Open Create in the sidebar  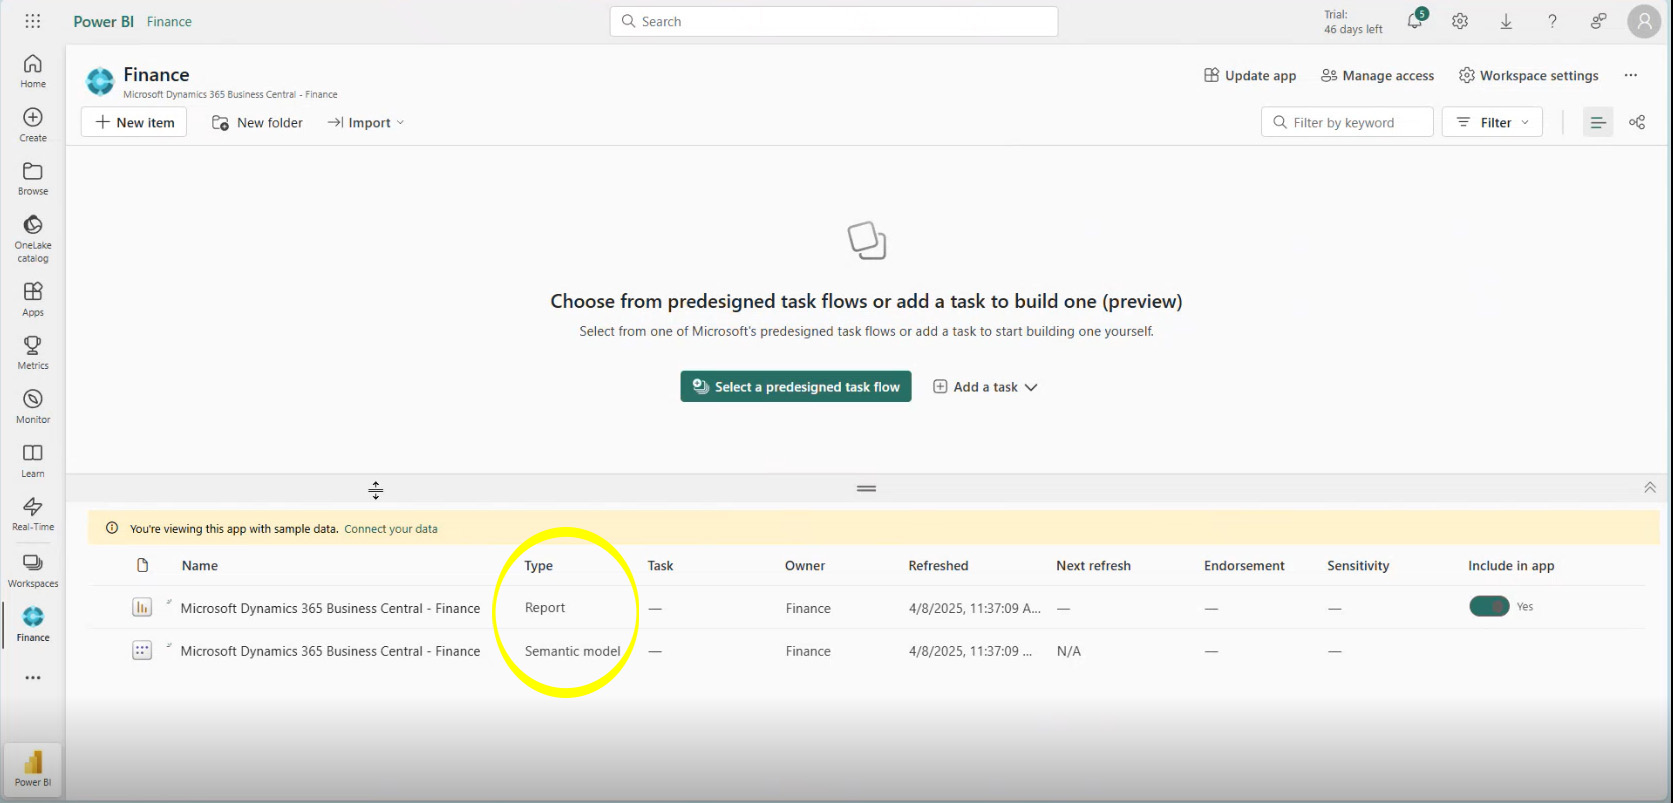pos(33,125)
